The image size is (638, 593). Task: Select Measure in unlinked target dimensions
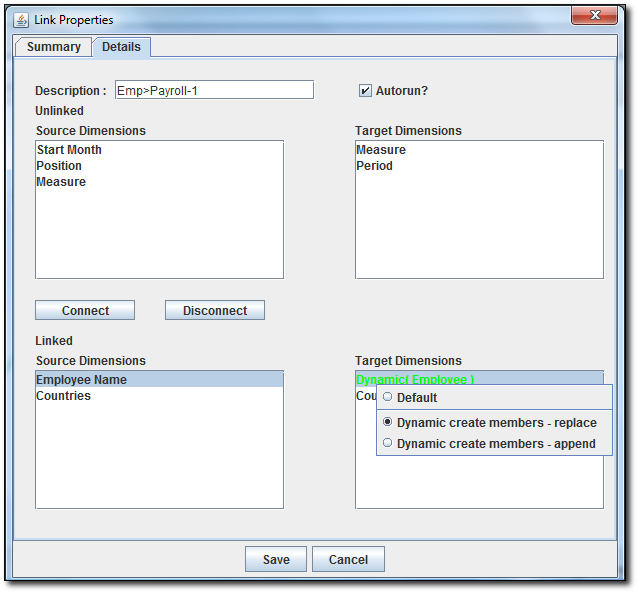click(x=381, y=150)
